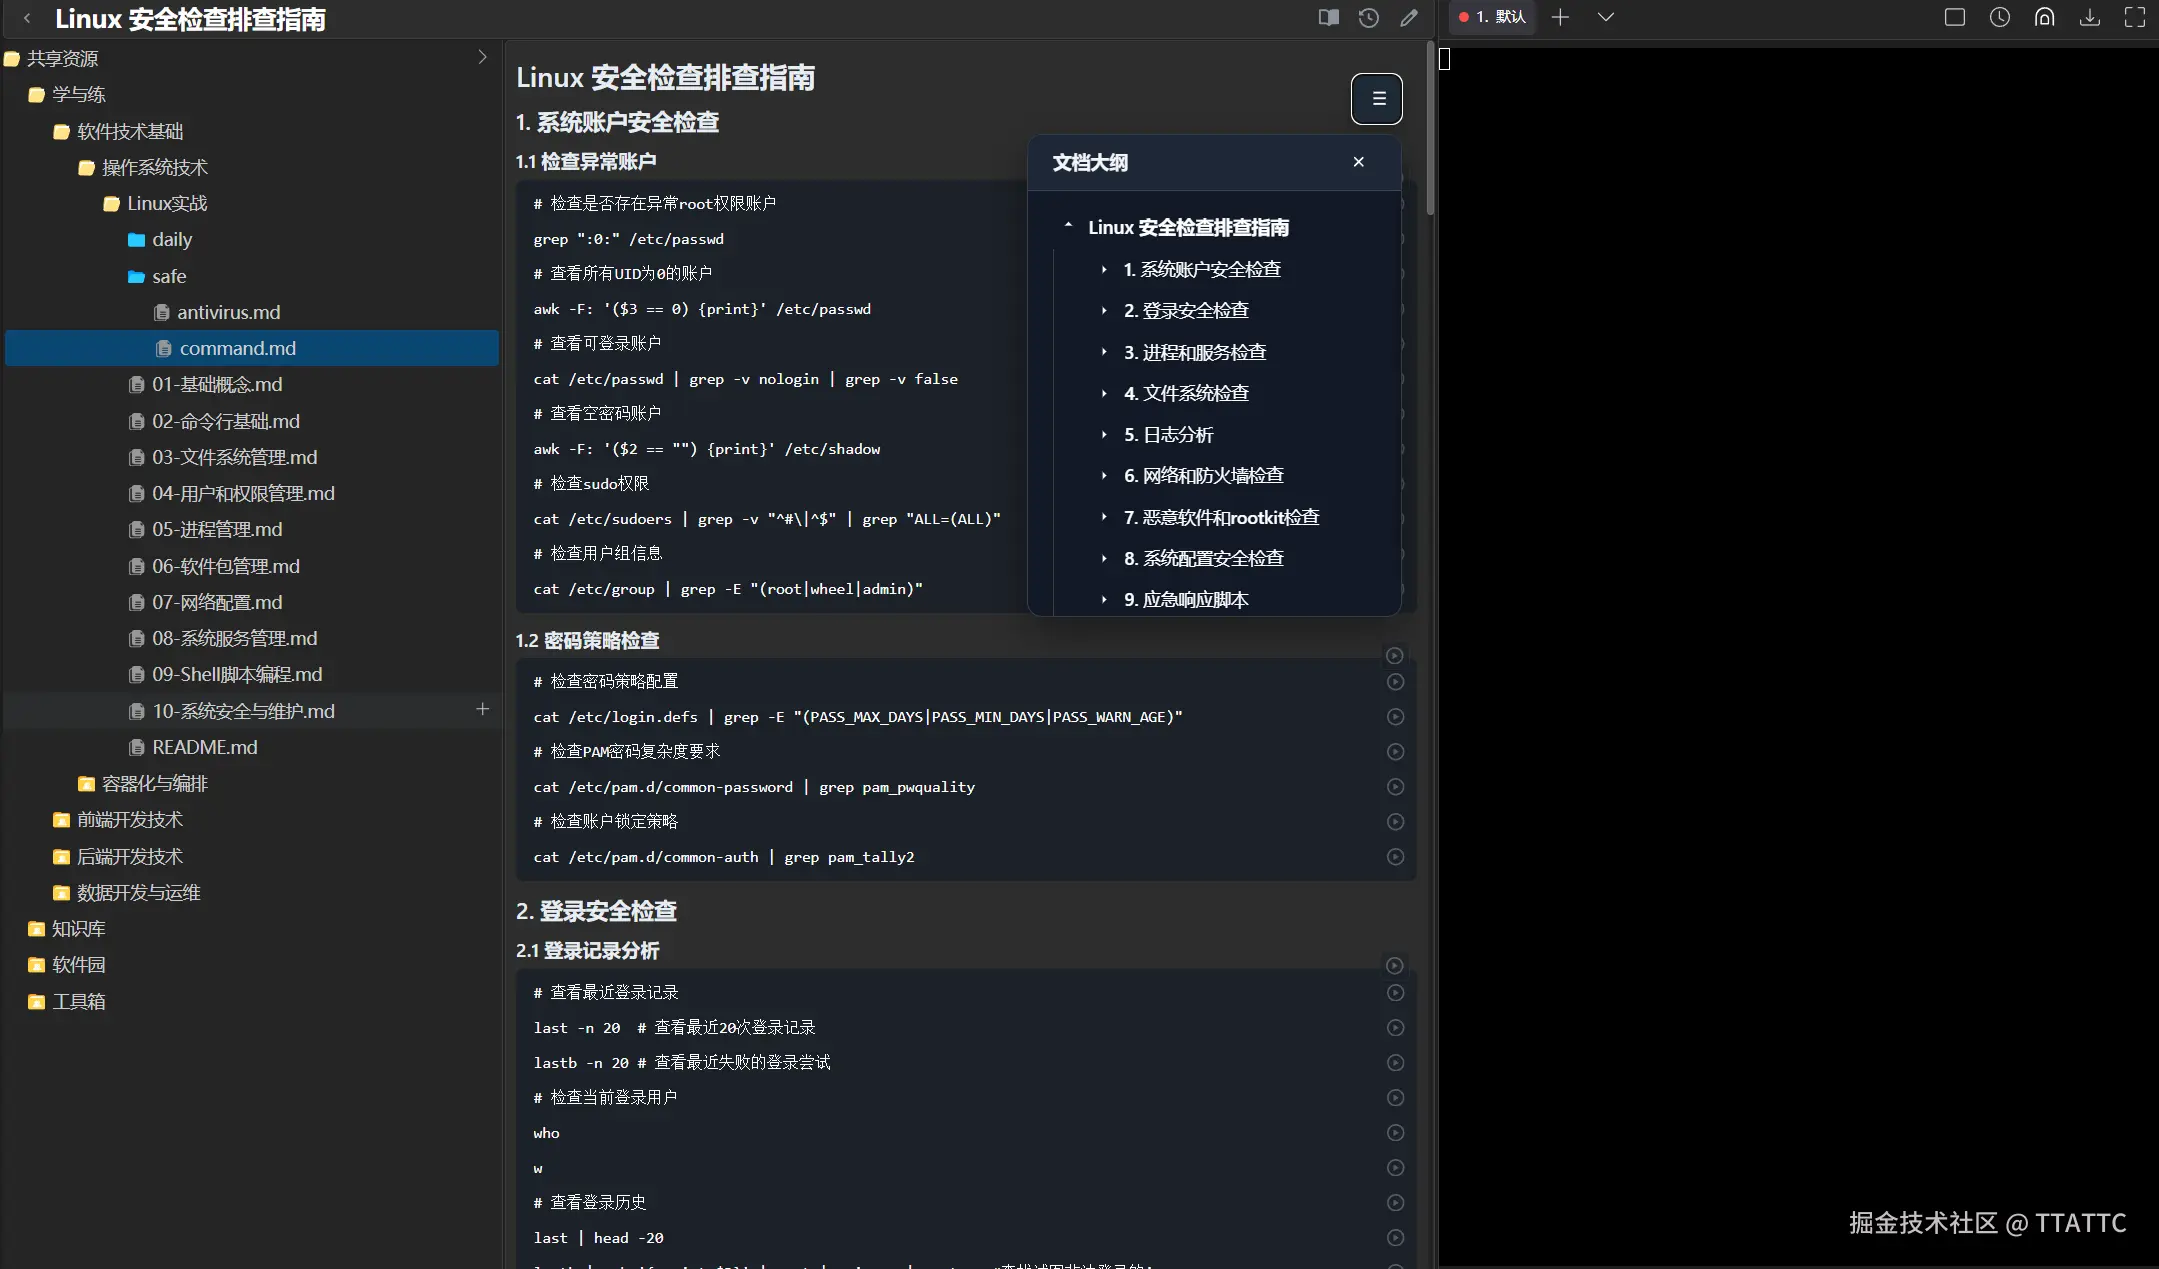This screenshot has width=2159, height=1269.
Task: Expand outline item 2. 登录安全检查
Action: (1104, 311)
